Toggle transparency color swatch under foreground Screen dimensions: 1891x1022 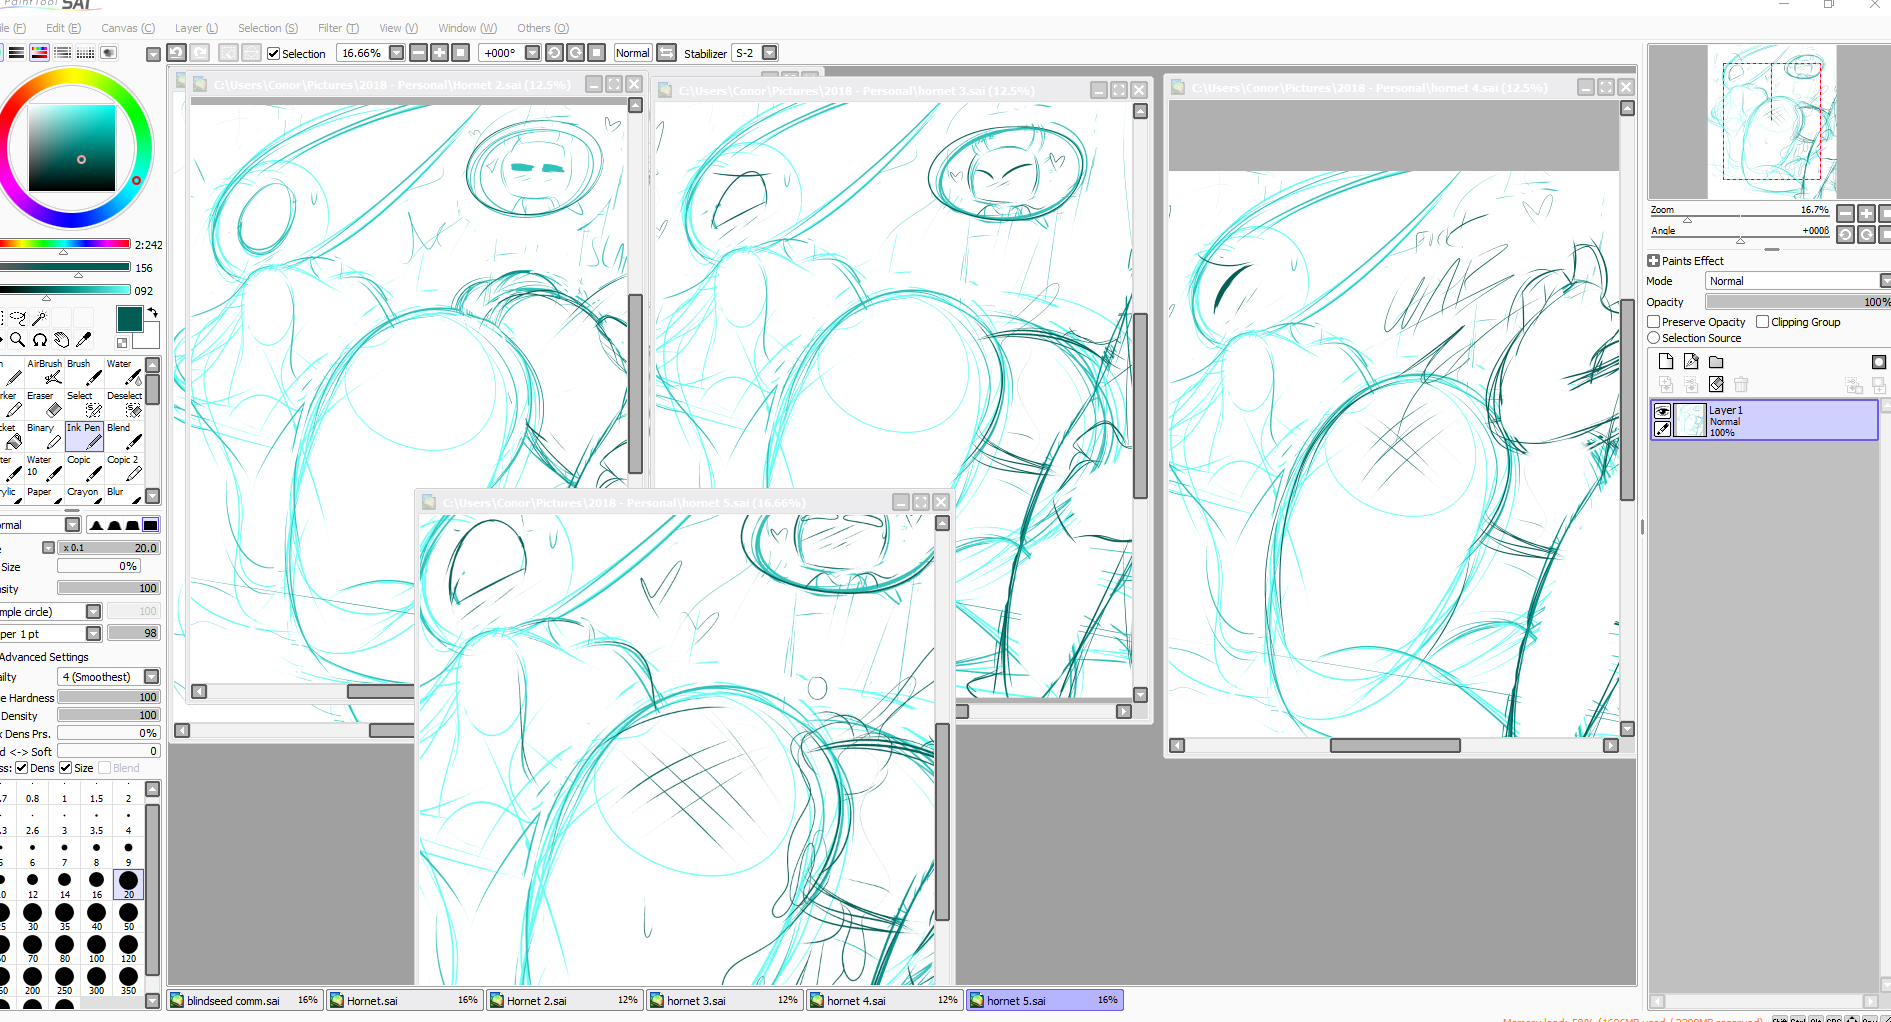pyautogui.click(x=122, y=343)
